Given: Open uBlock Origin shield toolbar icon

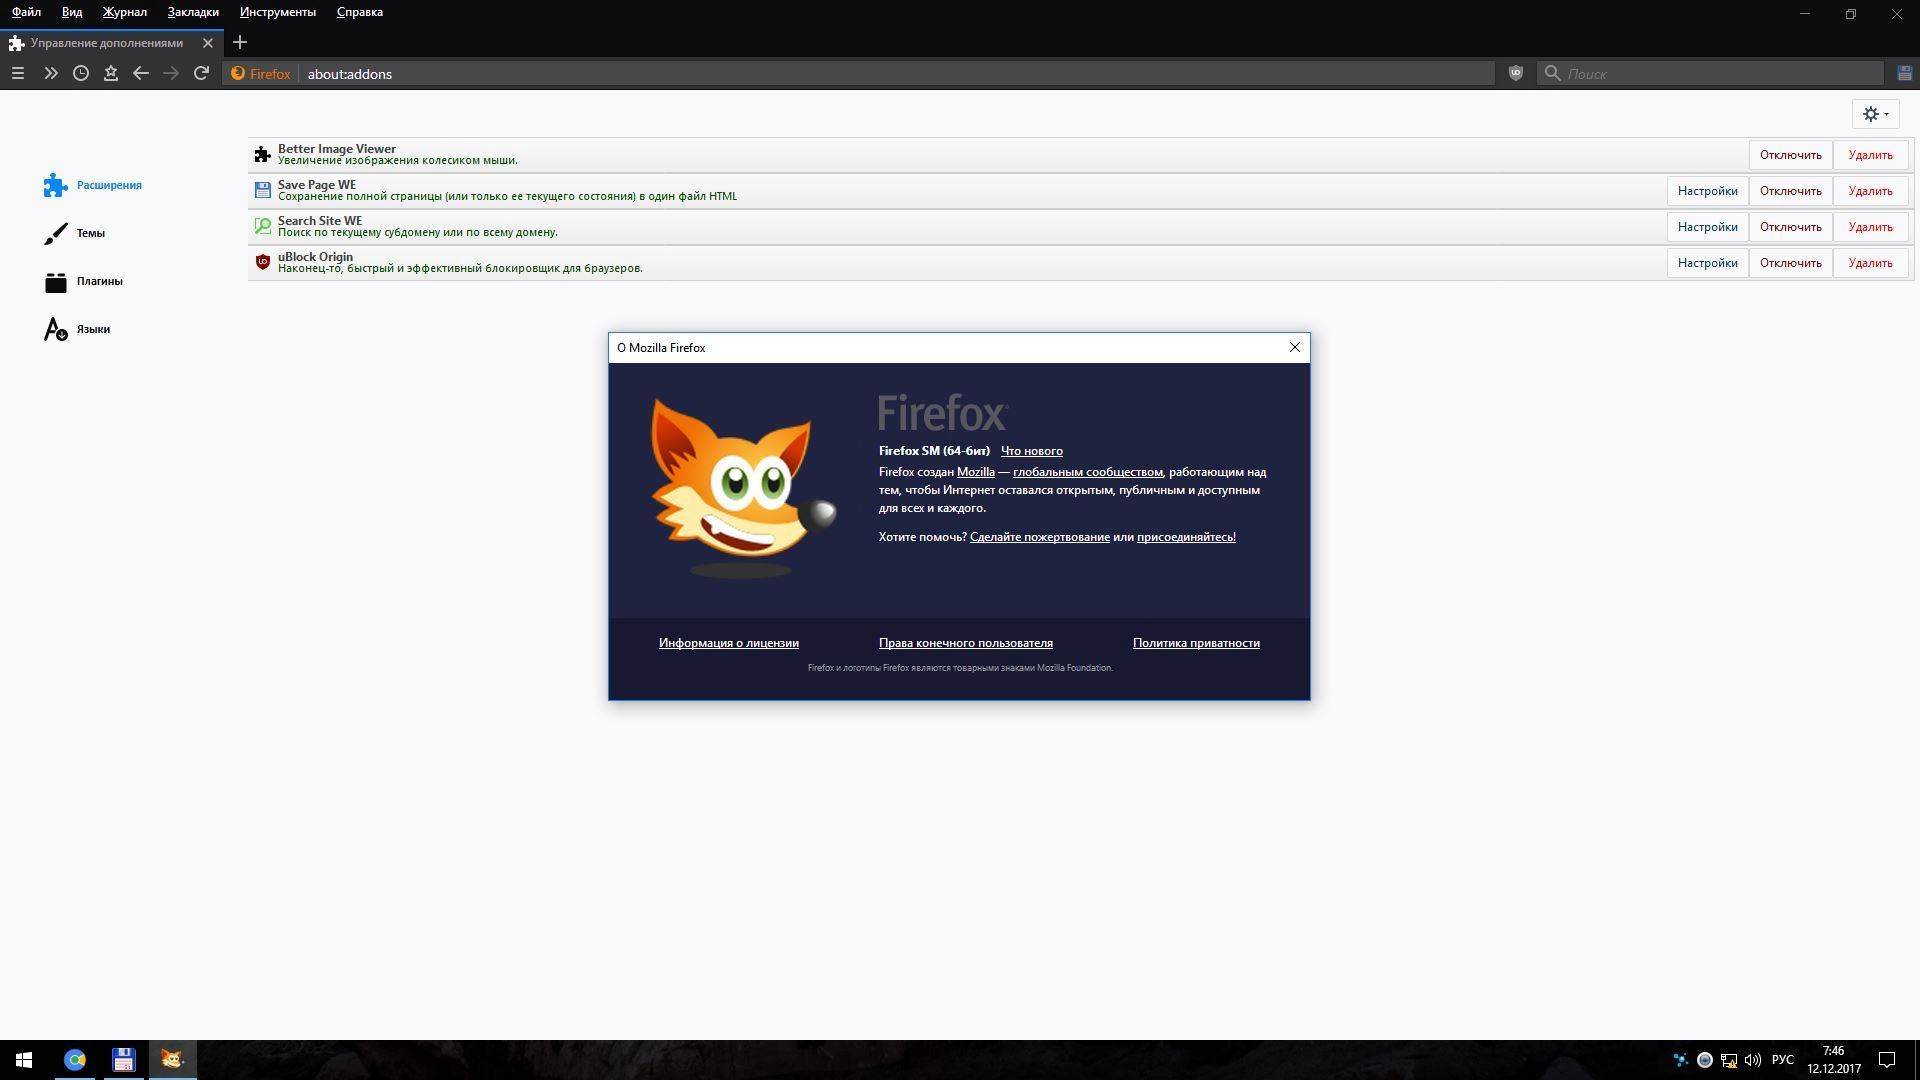Looking at the screenshot, I should 1515,73.
